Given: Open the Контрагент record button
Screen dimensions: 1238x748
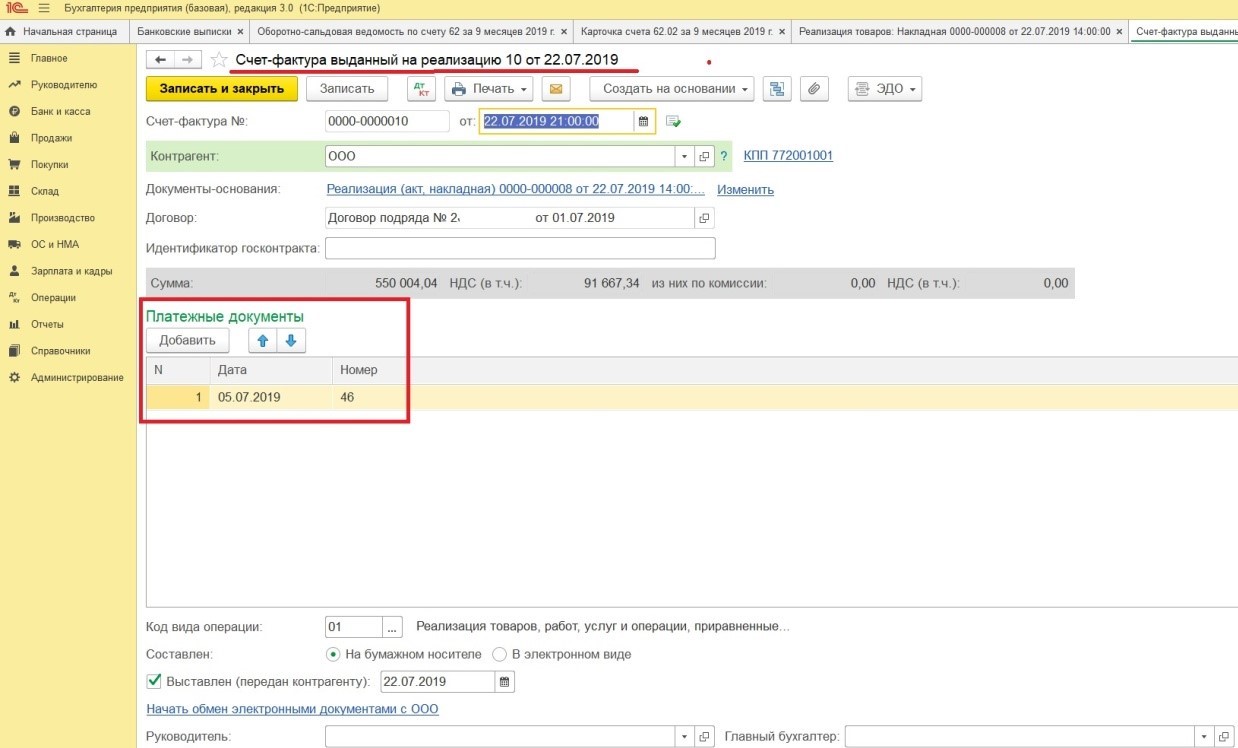Looking at the screenshot, I should pos(704,156).
